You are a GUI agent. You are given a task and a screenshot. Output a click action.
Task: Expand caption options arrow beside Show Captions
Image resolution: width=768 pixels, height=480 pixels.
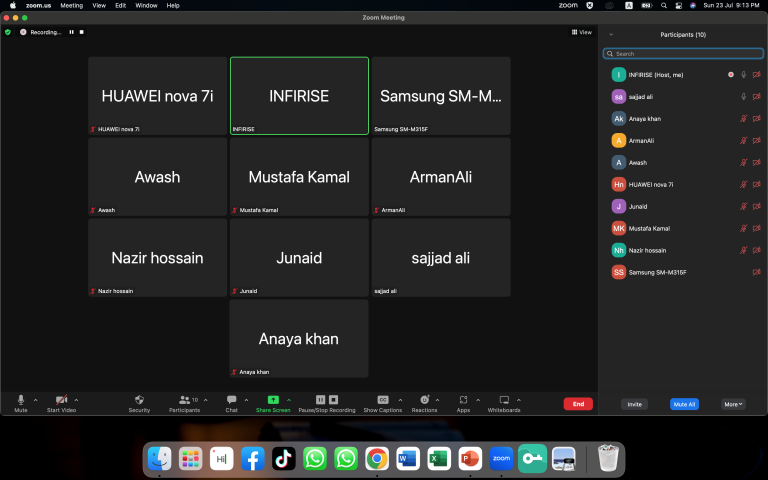(400, 400)
